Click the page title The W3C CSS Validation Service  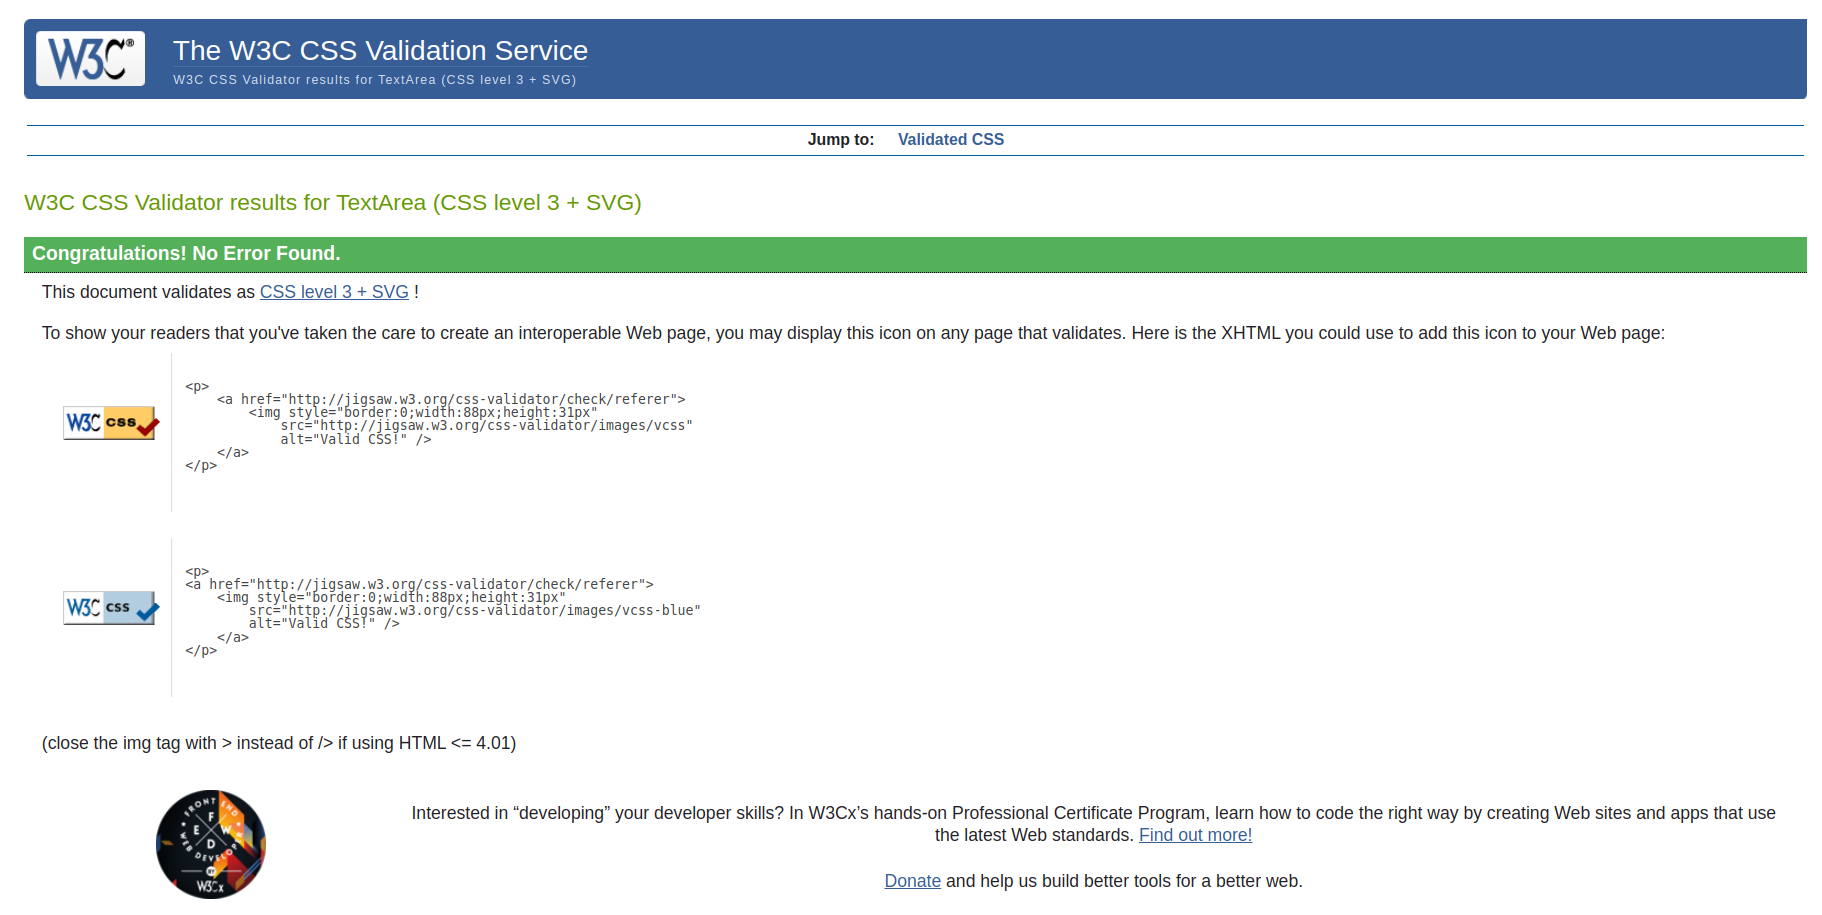coord(380,50)
